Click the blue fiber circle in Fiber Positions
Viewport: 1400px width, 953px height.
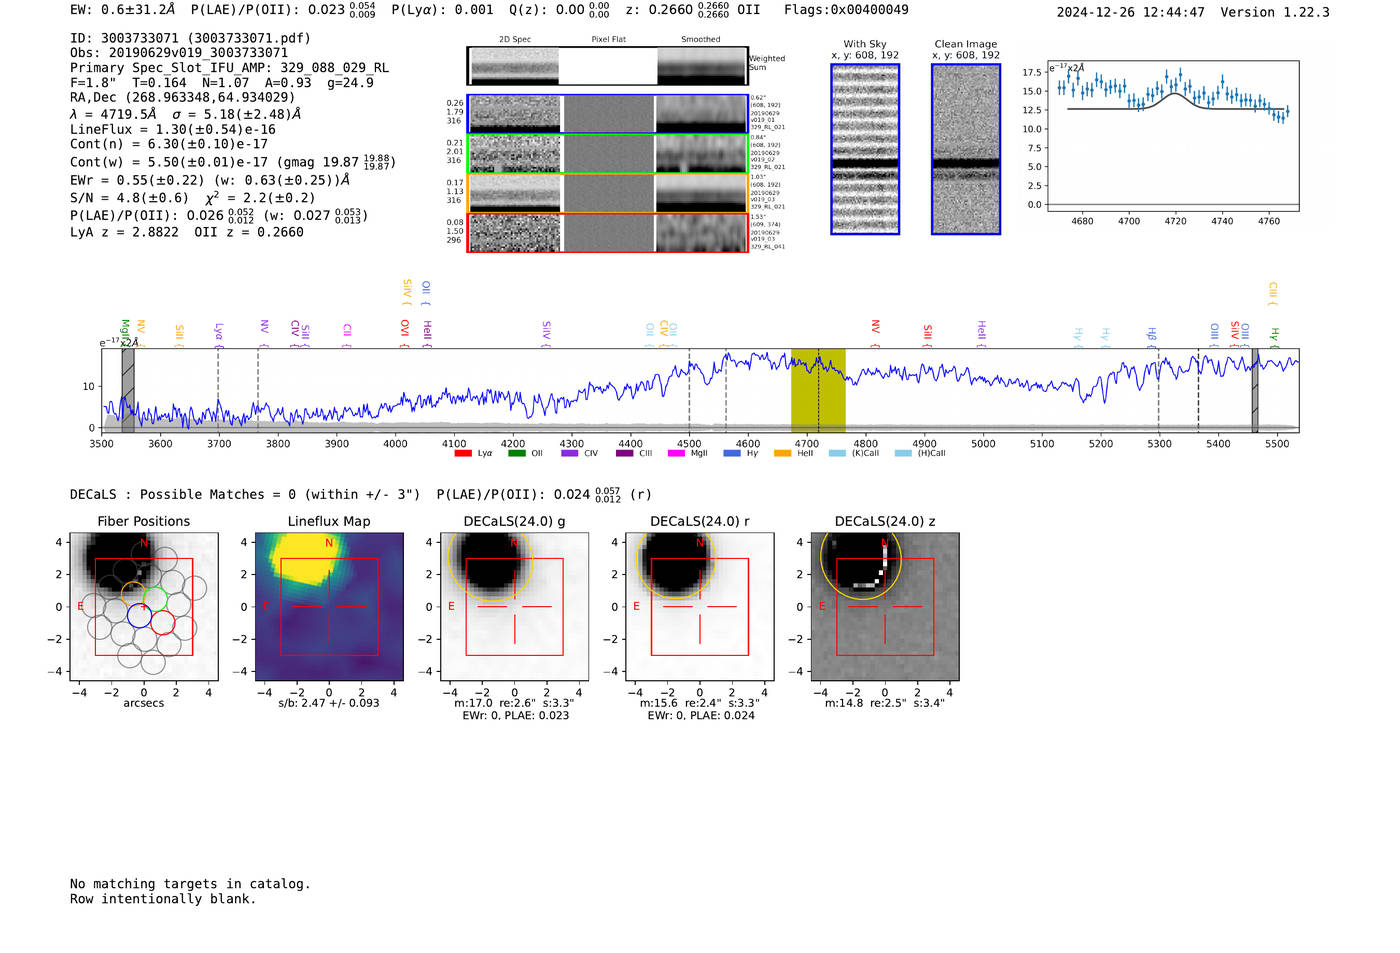139,616
